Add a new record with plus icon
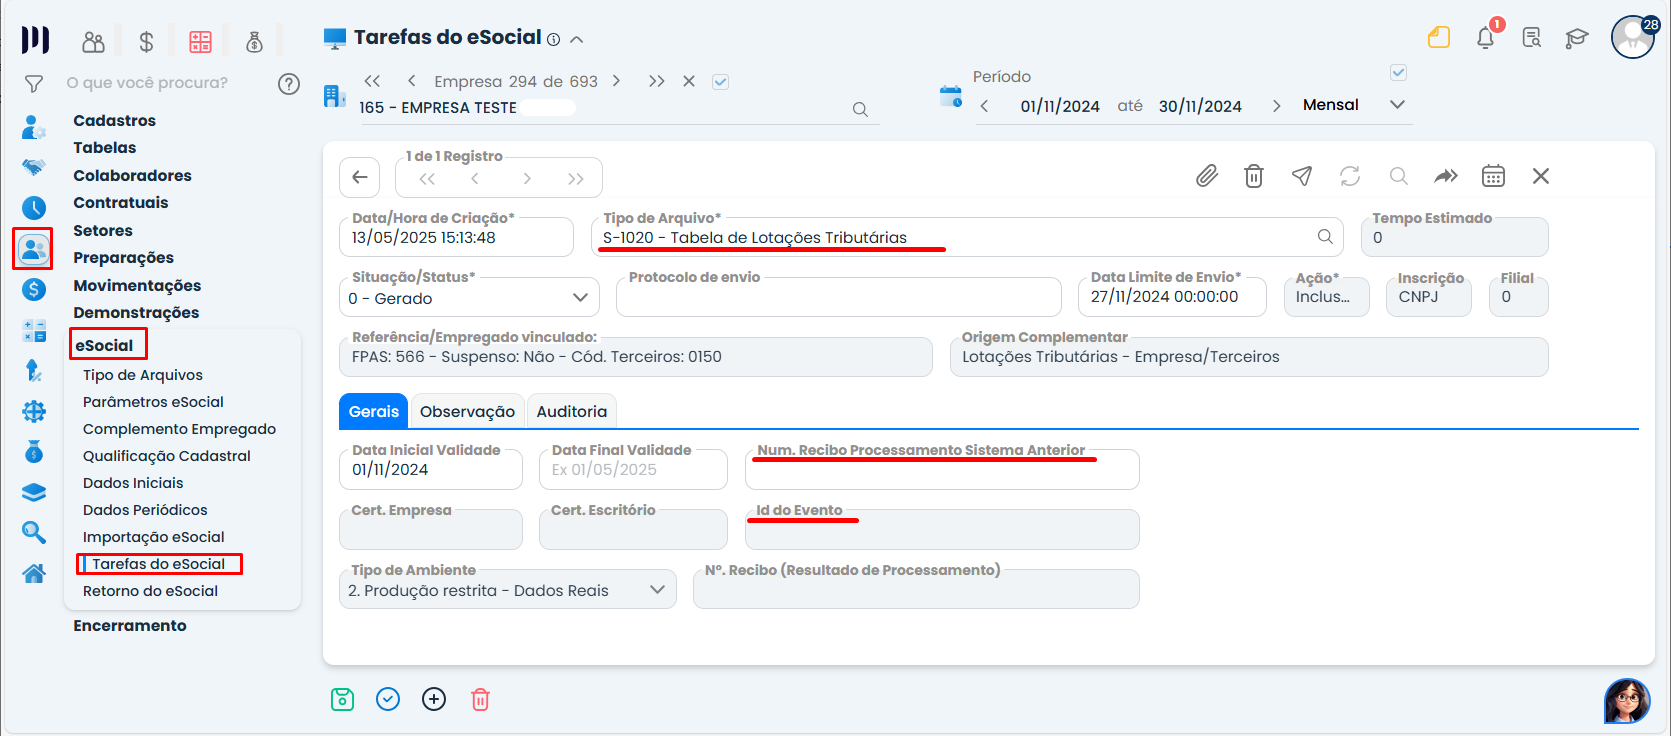The width and height of the screenshot is (1671, 736). click(x=434, y=699)
